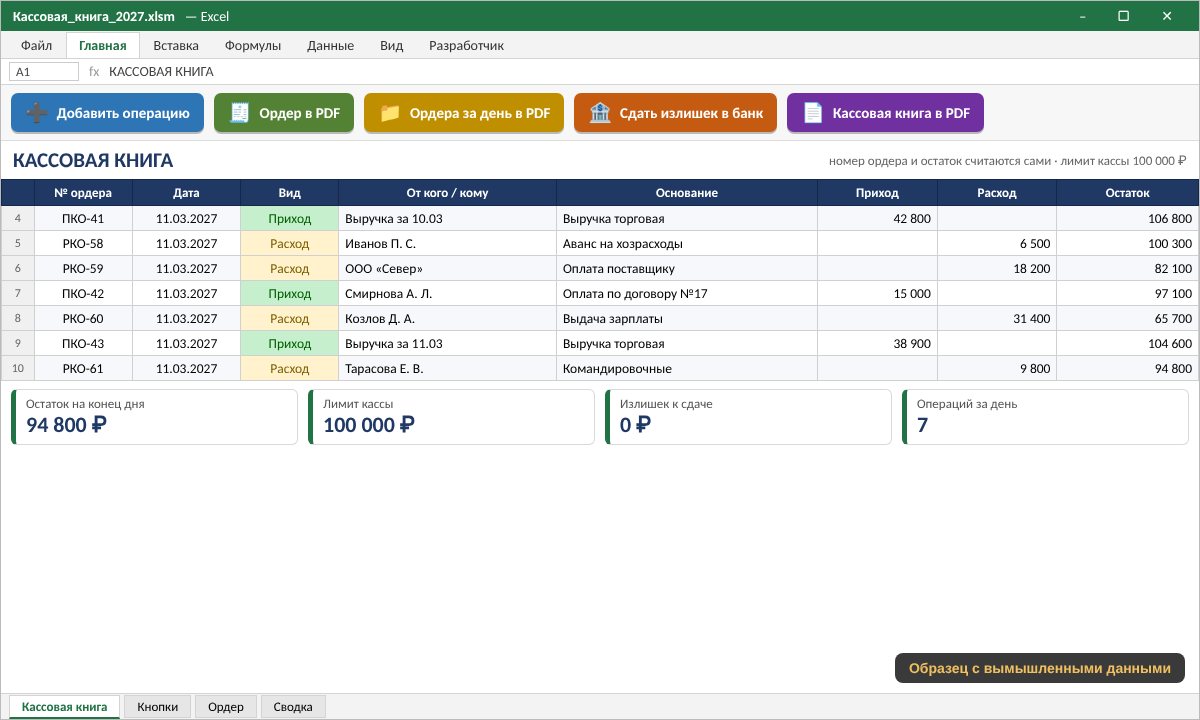Switch to the Кнопки sheet tab
This screenshot has width=1200, height=720.
click(158, 707)
